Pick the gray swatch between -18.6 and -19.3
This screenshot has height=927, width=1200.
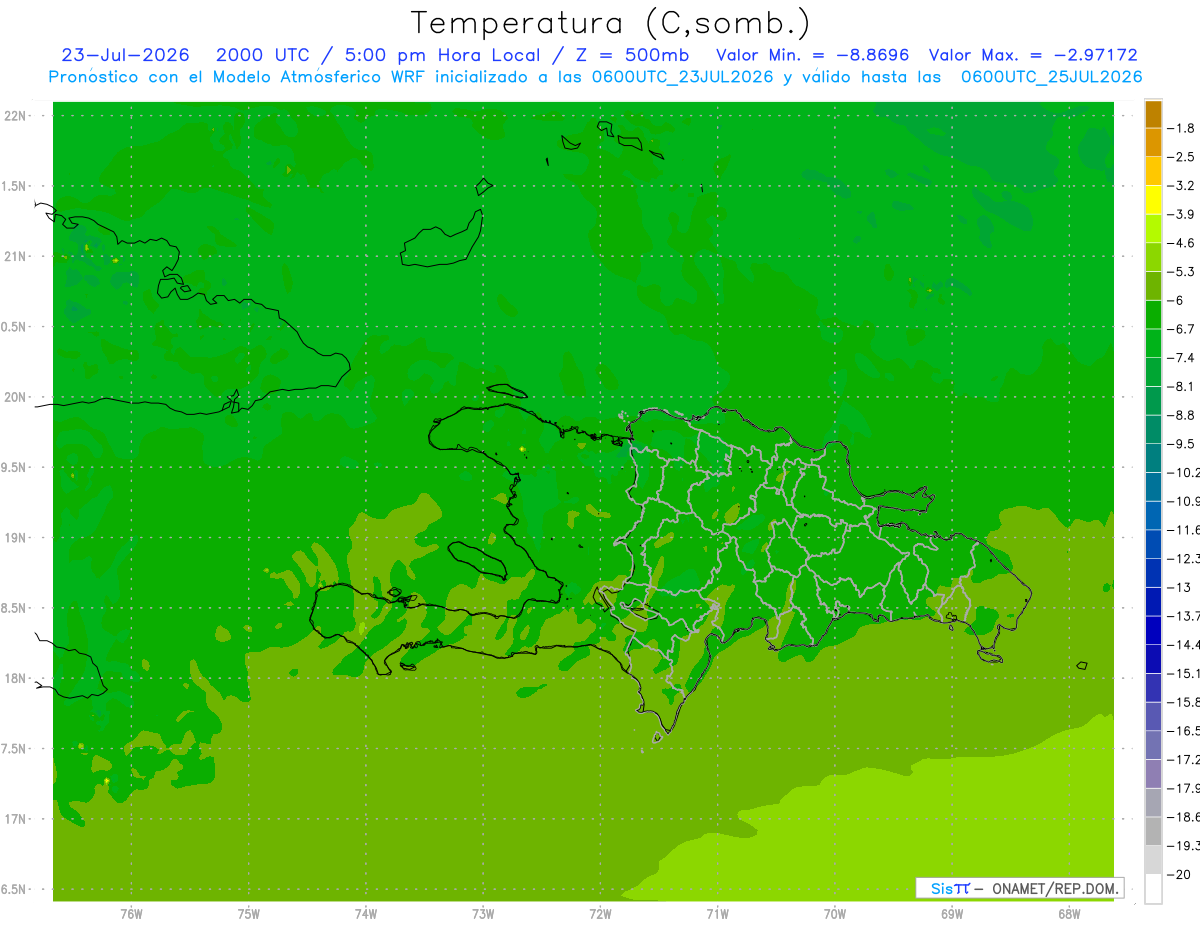click(1153, 831)
